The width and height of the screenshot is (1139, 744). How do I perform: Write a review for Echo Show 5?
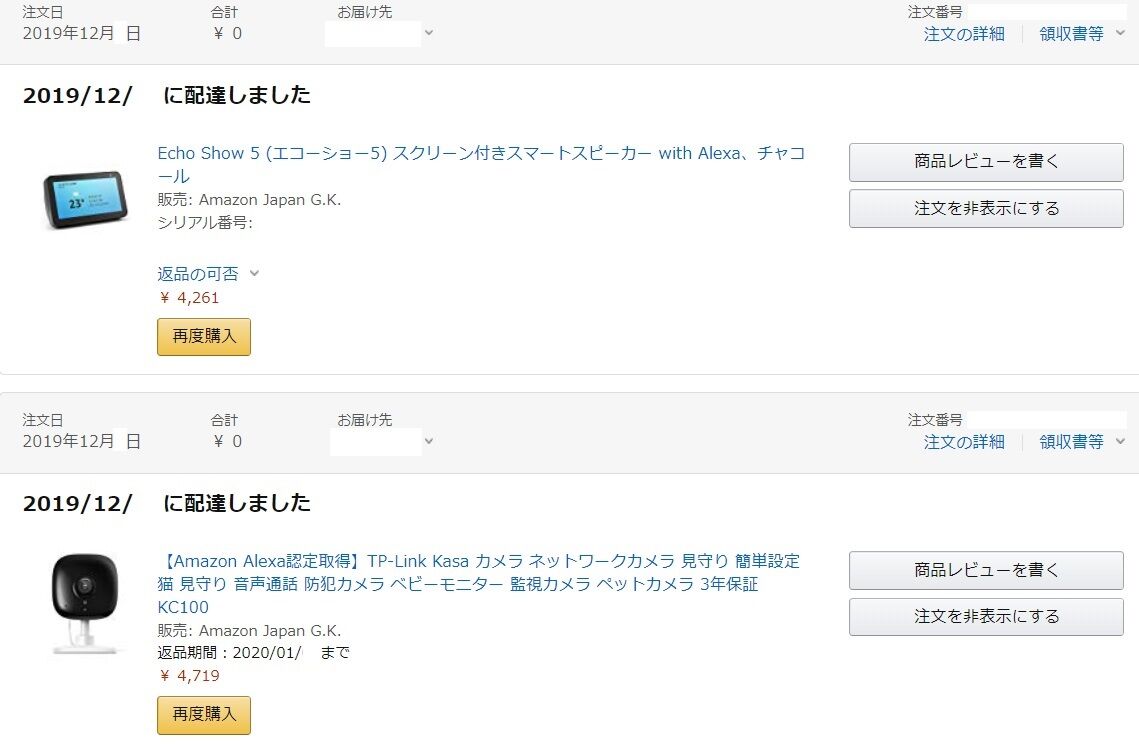(x=986, y=162)
